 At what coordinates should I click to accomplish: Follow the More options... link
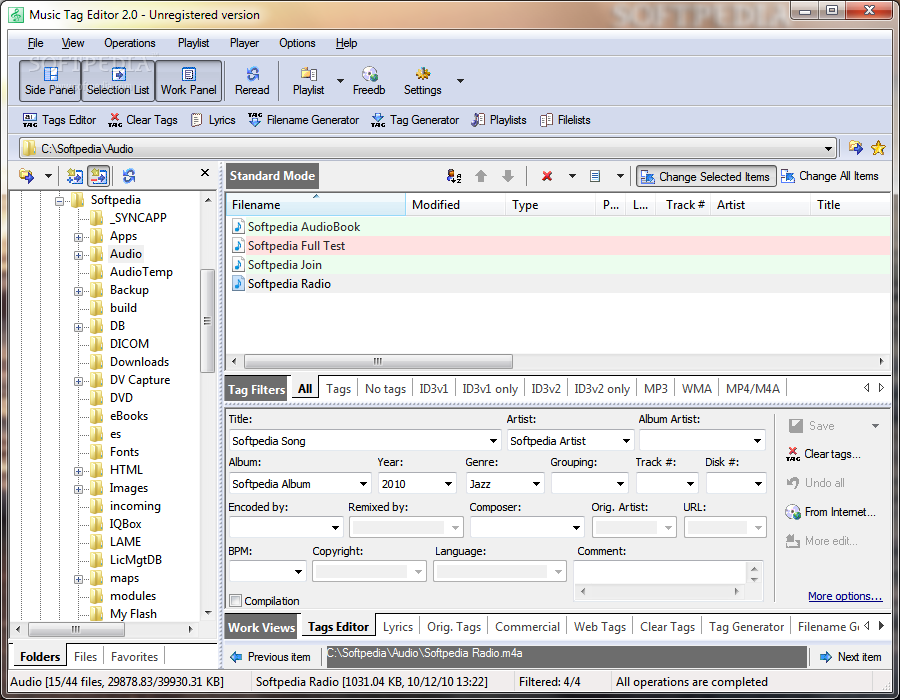pyautogui.click(x=845, y=597)
